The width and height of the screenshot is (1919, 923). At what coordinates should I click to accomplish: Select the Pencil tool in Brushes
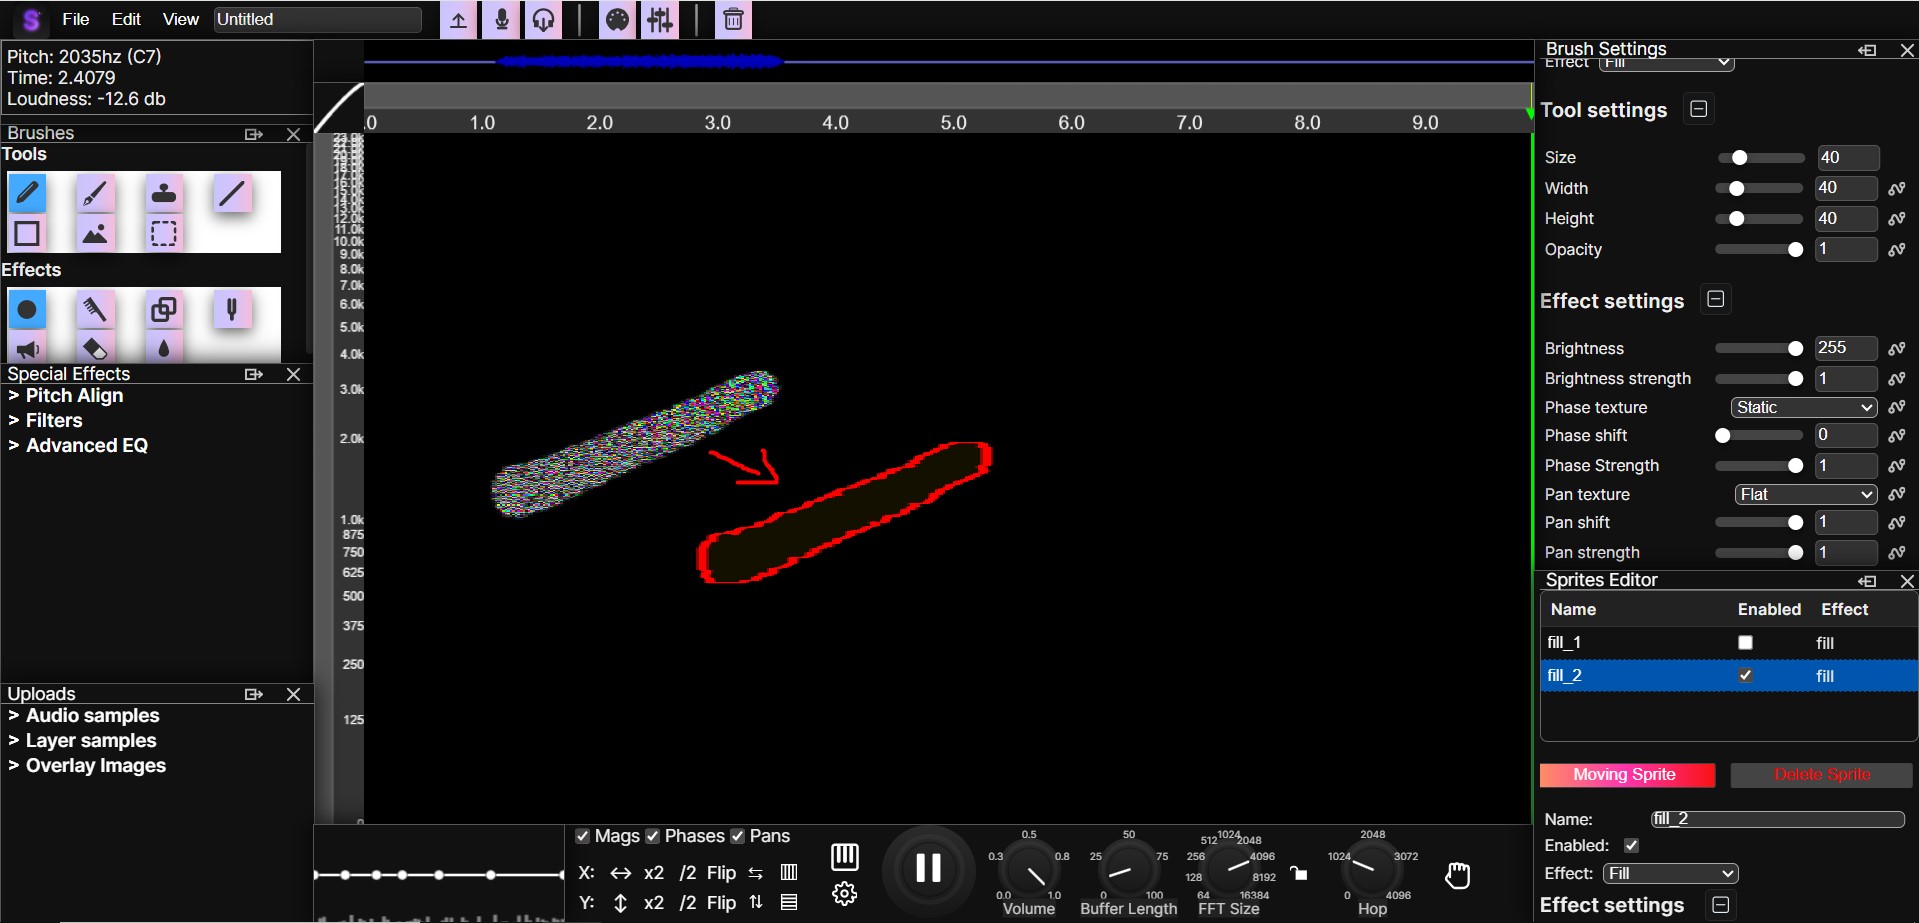coord(27,192)
